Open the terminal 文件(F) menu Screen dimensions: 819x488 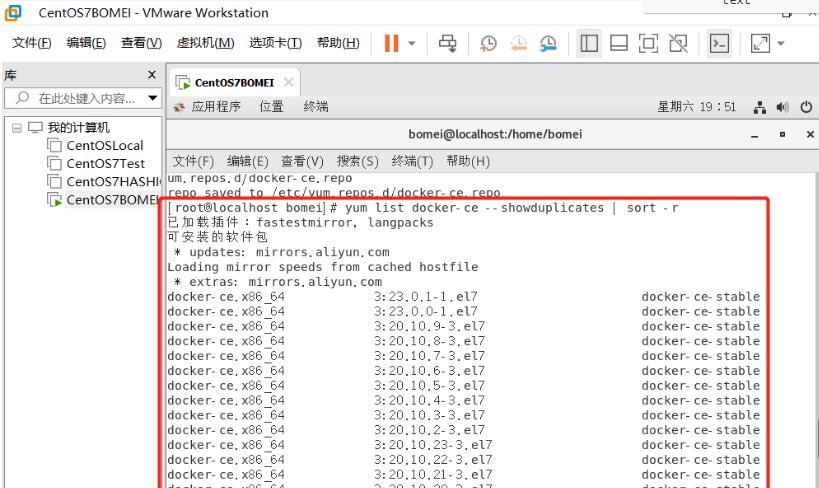pyautogui.click(x=193, y=161)
